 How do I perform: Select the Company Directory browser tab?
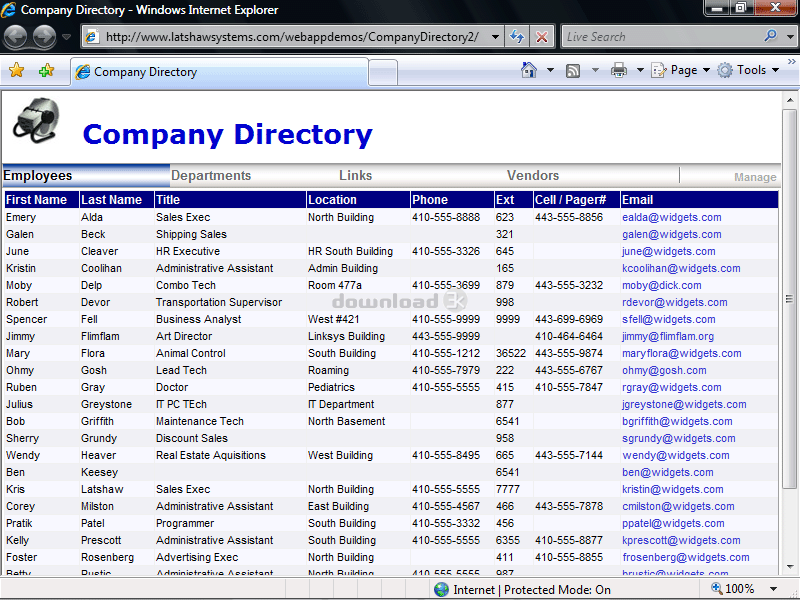point(219,72)
